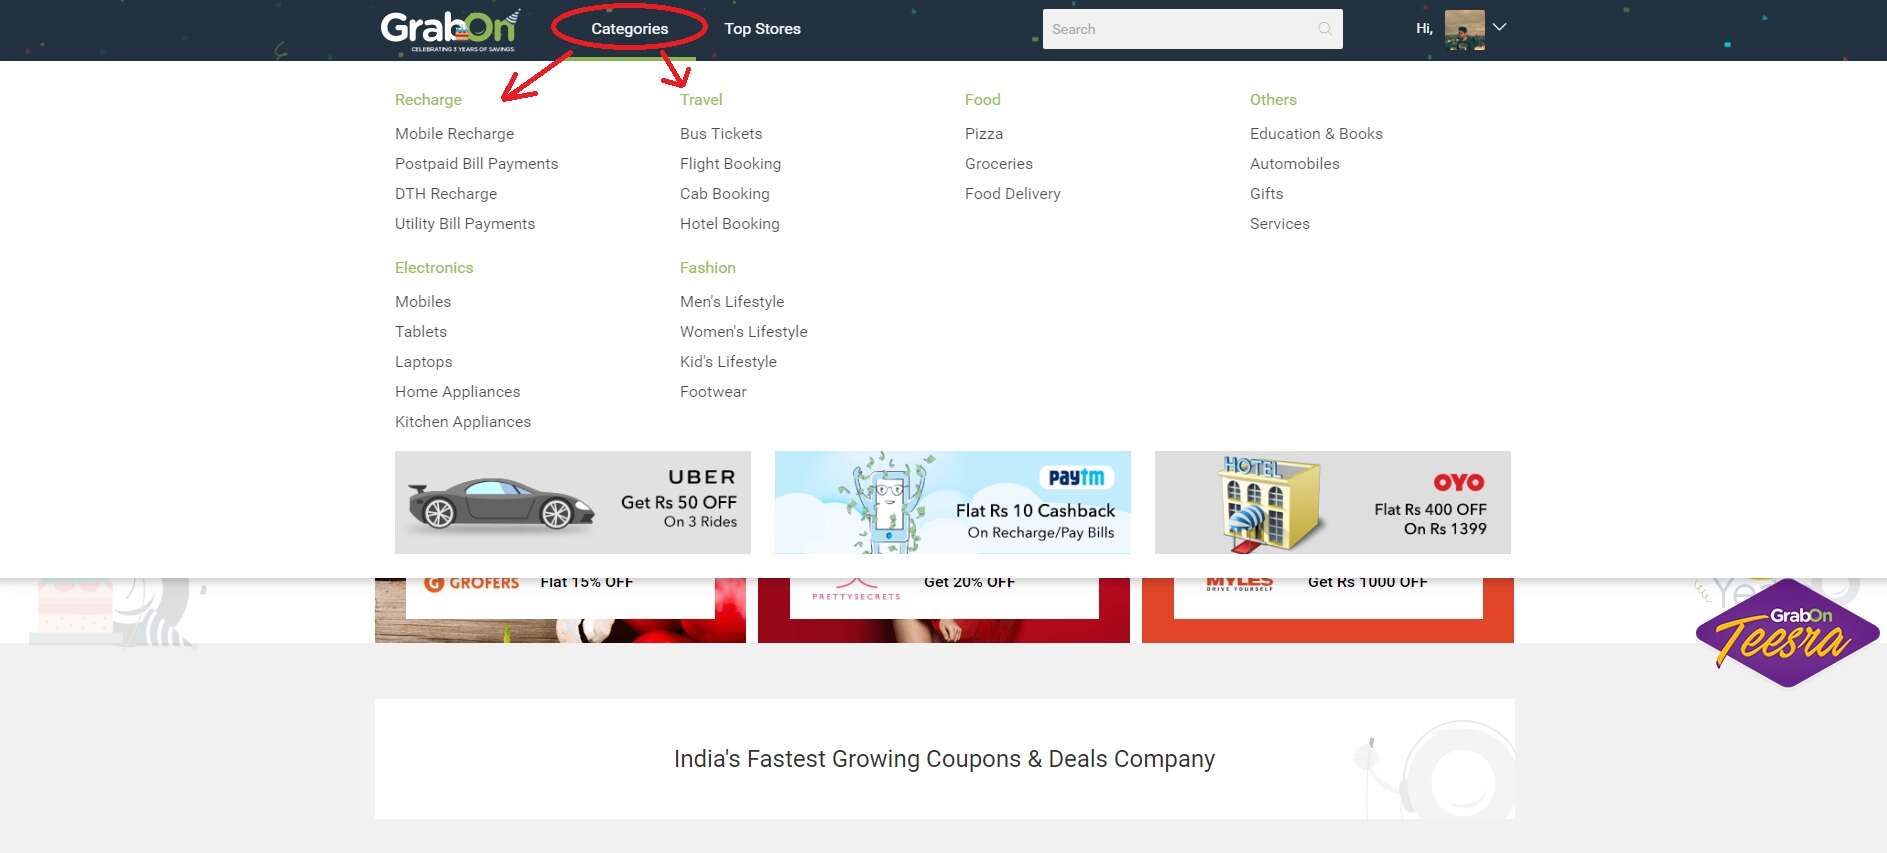Image resolution: width=1887 pixels, height=853 pixels.
Task: Expand the profile dropdown chevron
Action: point(1499,27)
